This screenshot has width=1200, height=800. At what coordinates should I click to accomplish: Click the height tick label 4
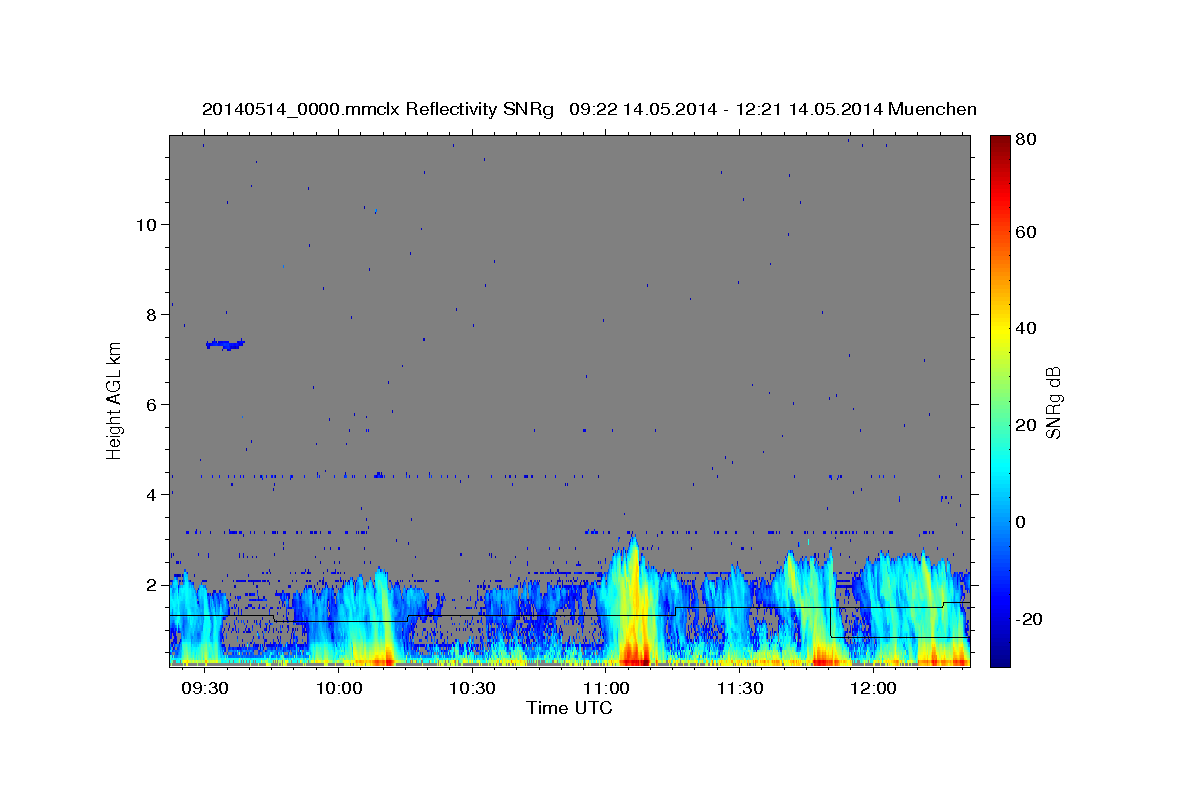click(x=152, y=494)
